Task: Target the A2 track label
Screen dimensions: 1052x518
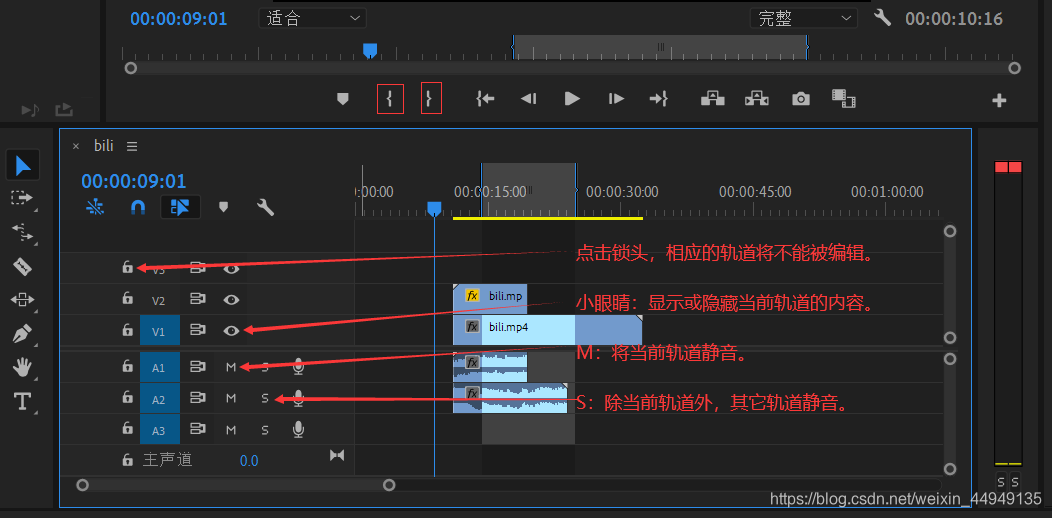Action: pos(160,399)
